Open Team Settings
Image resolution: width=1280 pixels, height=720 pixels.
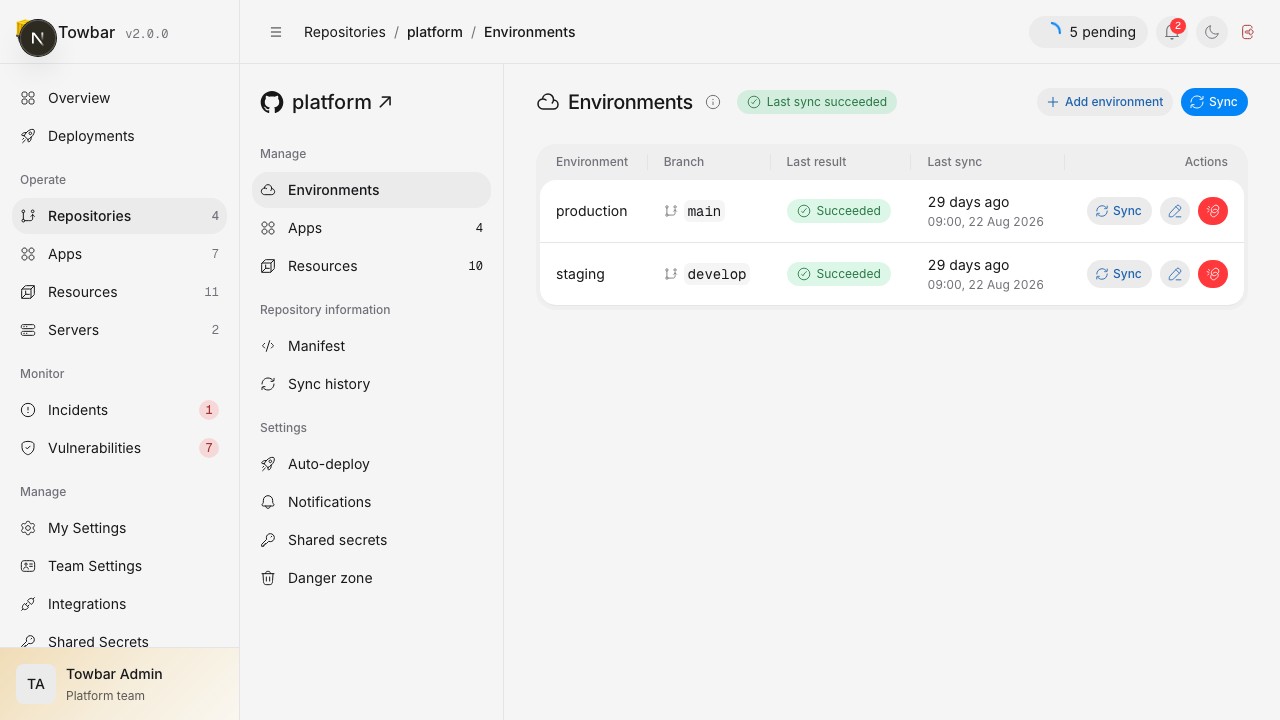tap(120, 566)
